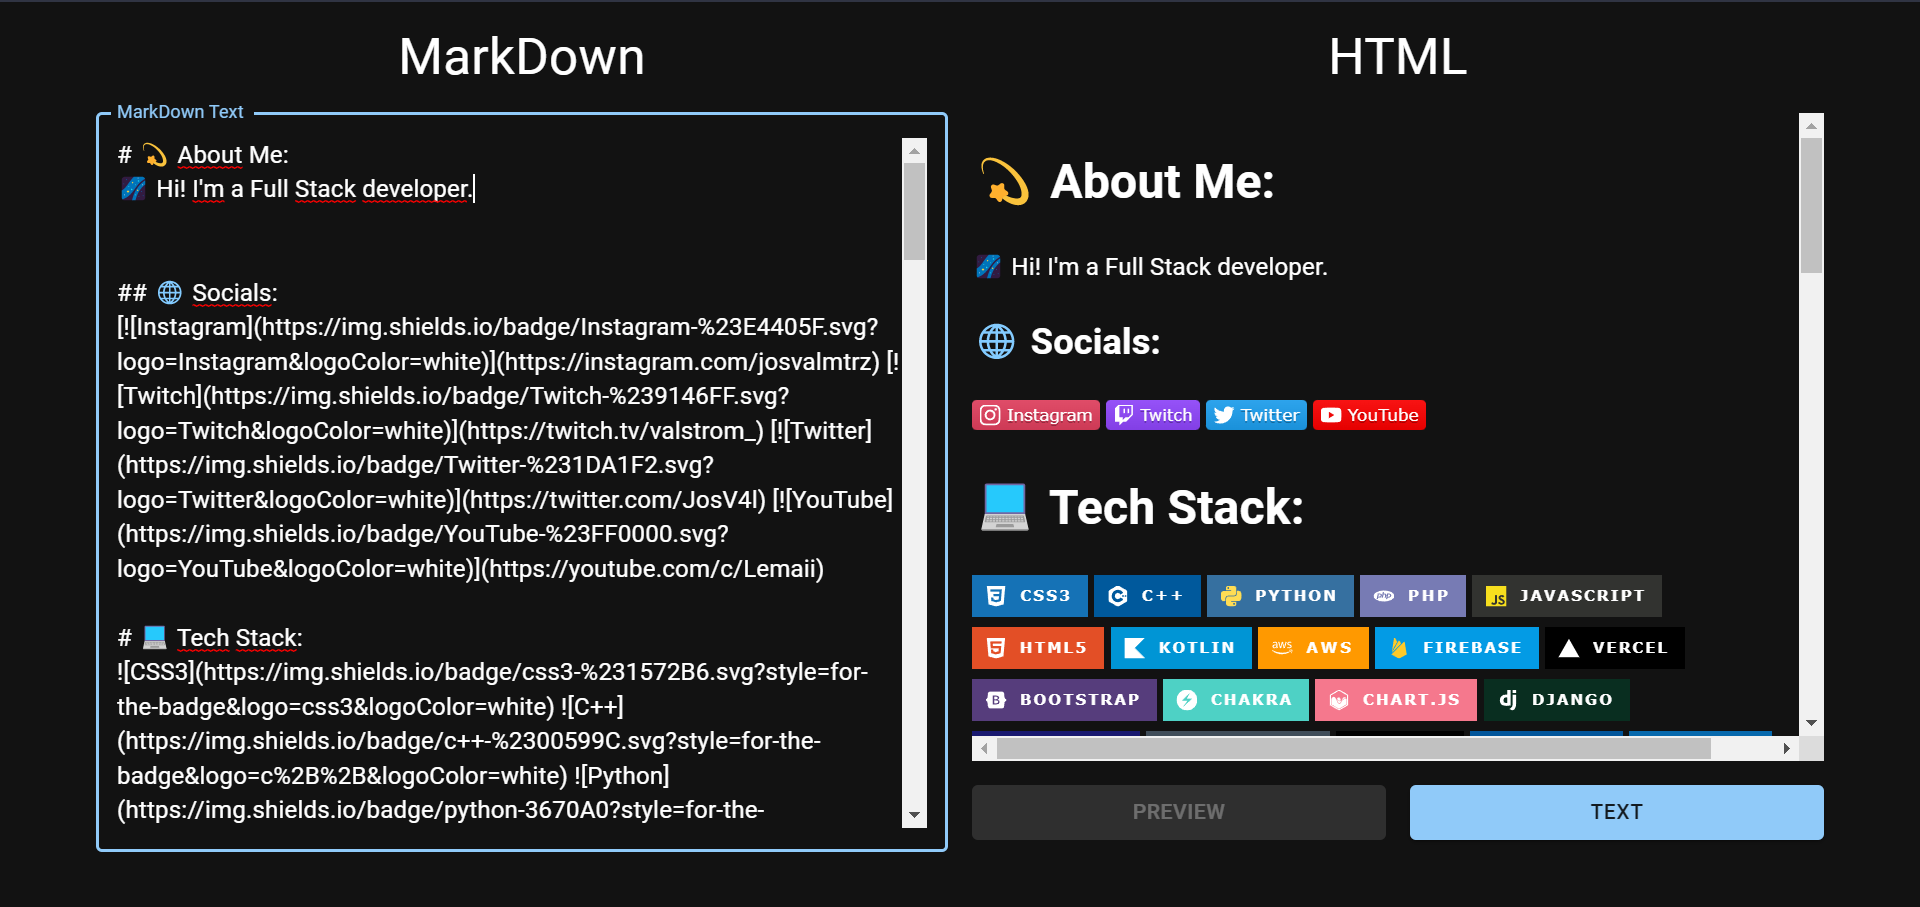1920x907 pixels.
Task: Click the YouTube badge
Action: tap(1369, 415)
